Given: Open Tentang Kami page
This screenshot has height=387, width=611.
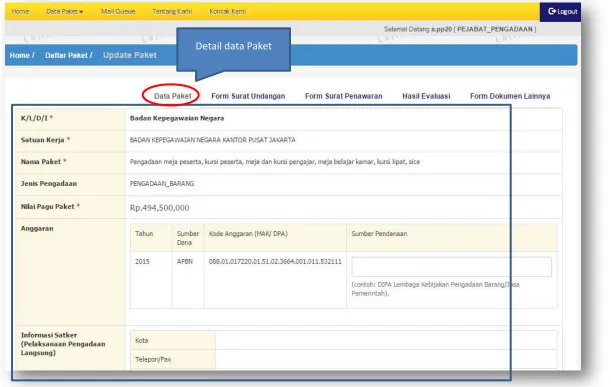Looking at the screenshot, I should tap(172, 12).
